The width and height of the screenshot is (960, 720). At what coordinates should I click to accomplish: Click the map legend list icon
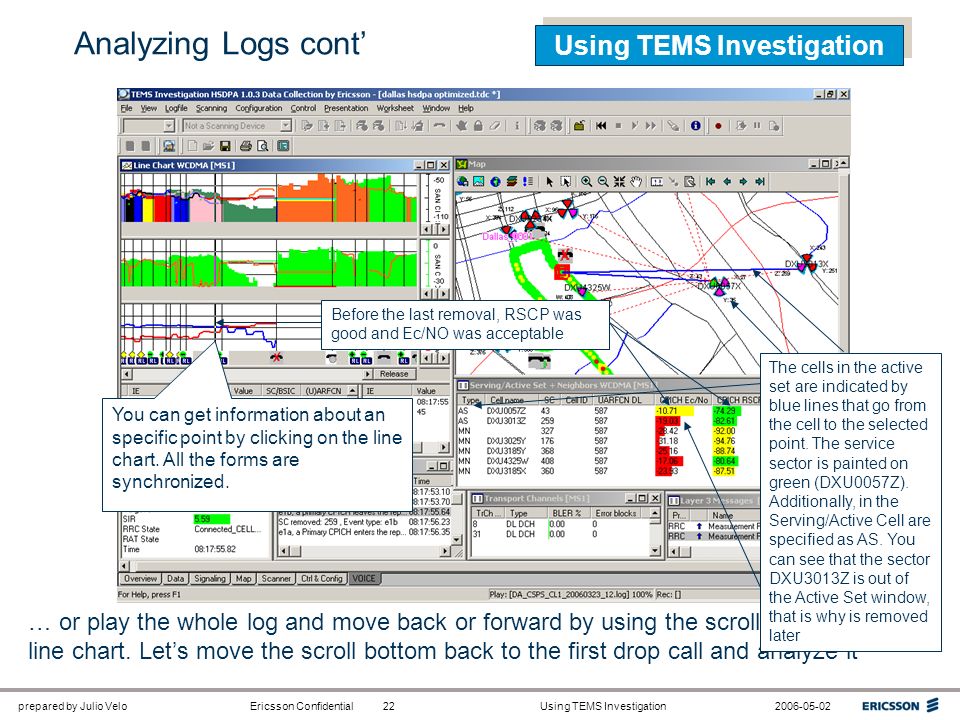pos(528,182)
